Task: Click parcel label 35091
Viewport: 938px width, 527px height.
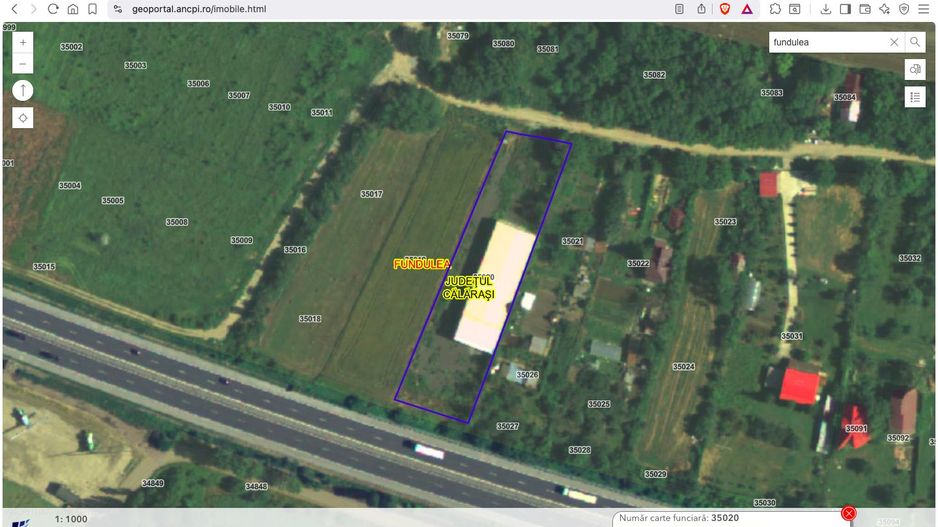Action: pyautogui.click(x=856, y=428)
